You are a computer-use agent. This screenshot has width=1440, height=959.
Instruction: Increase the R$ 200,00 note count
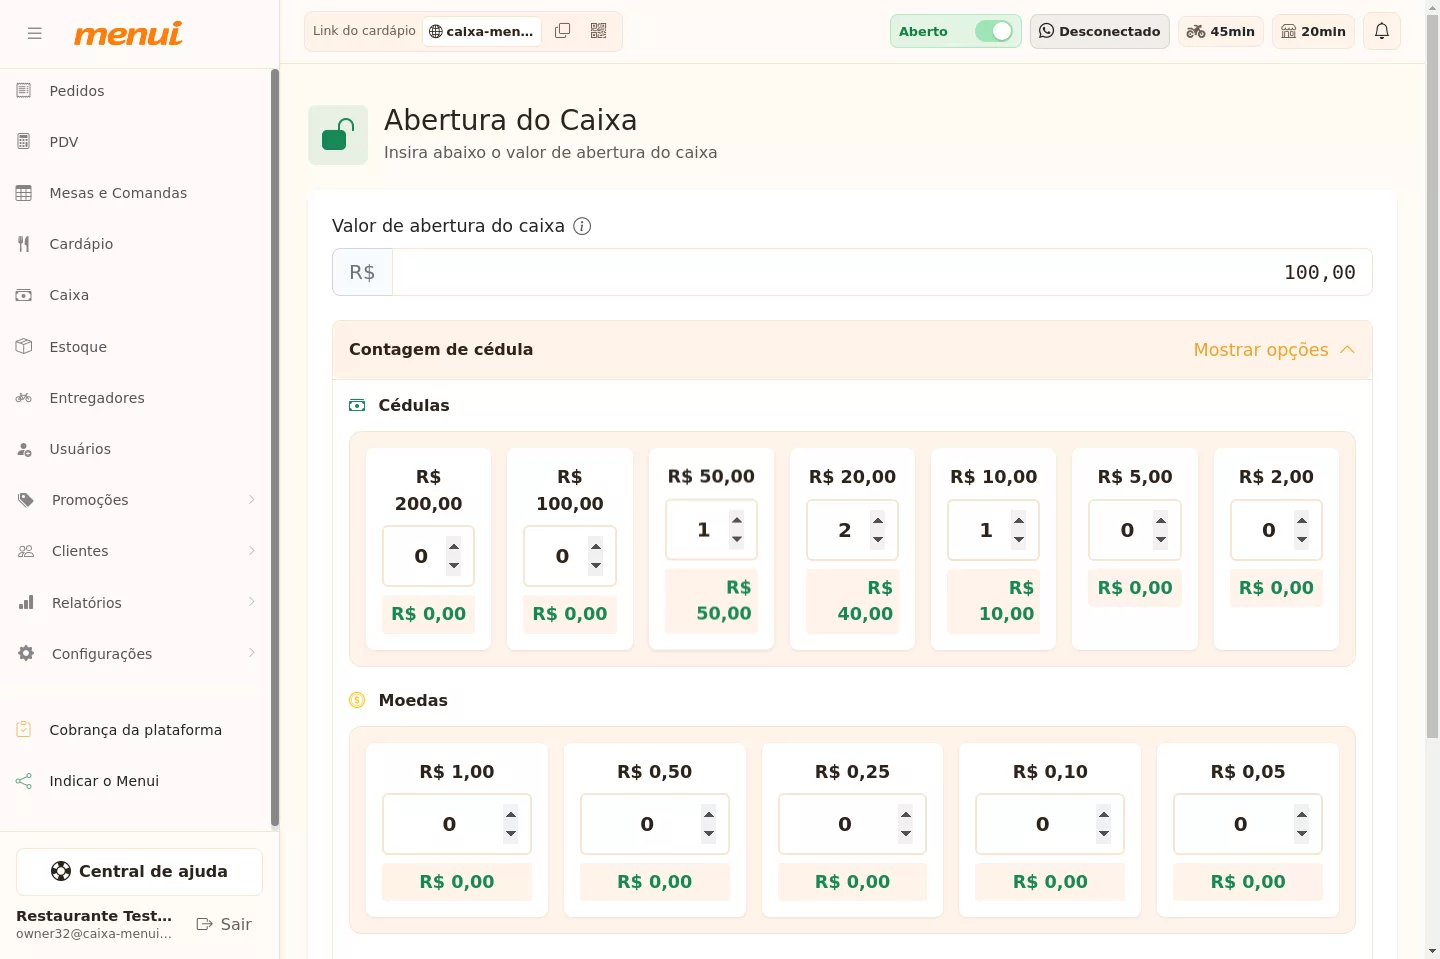click(x=454, y=546)
